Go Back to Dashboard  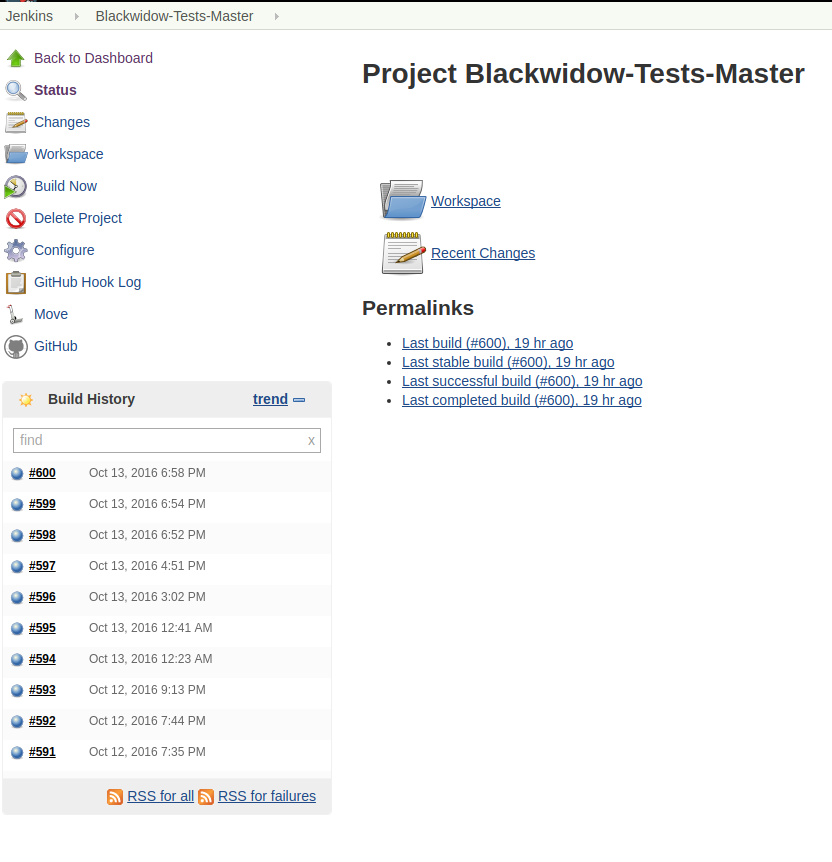pos(93,58)
